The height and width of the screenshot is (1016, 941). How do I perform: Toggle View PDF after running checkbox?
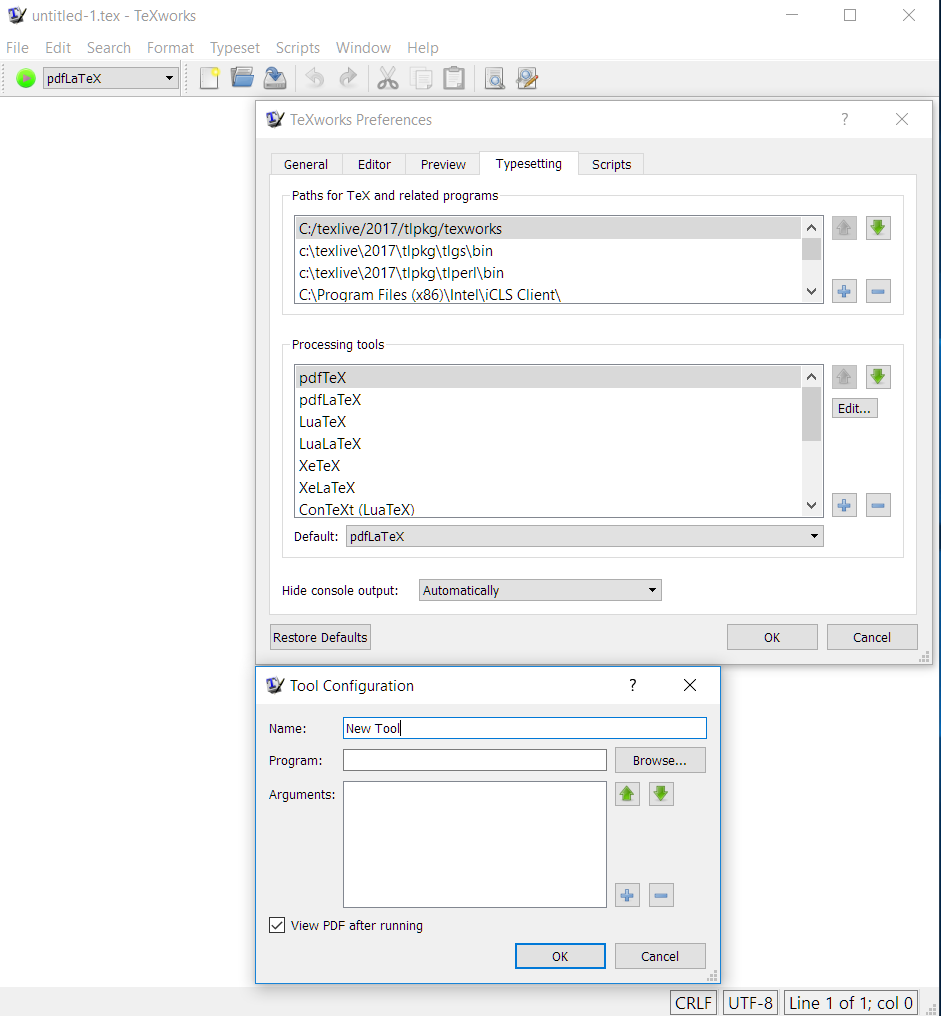click(277, 925)
